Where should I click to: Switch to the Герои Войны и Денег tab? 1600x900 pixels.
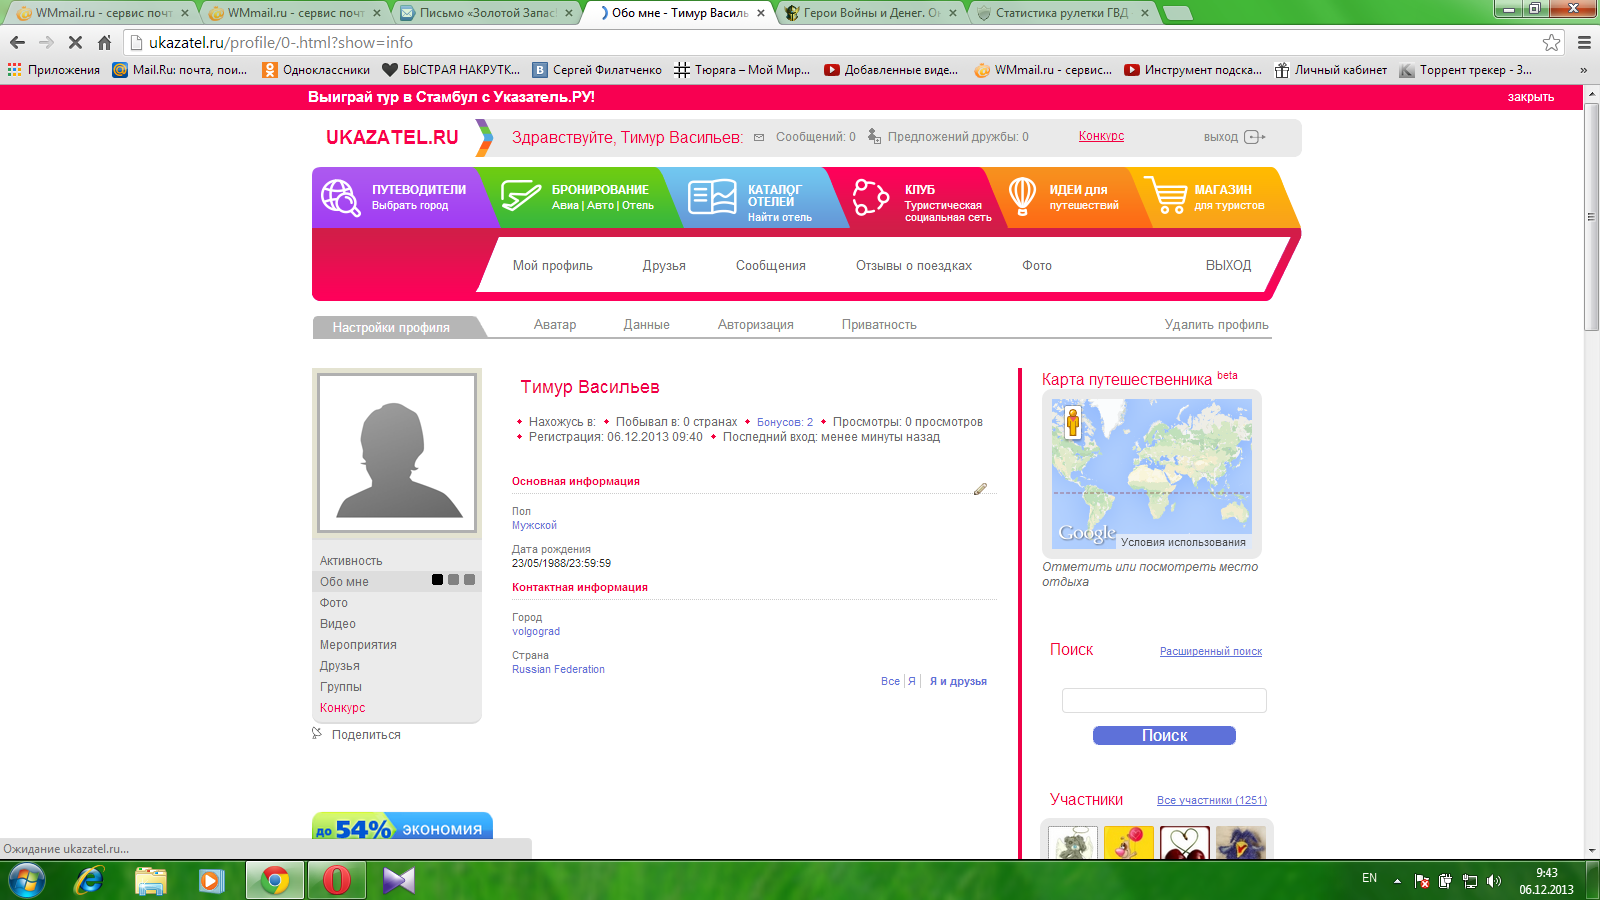pos(871,13)
